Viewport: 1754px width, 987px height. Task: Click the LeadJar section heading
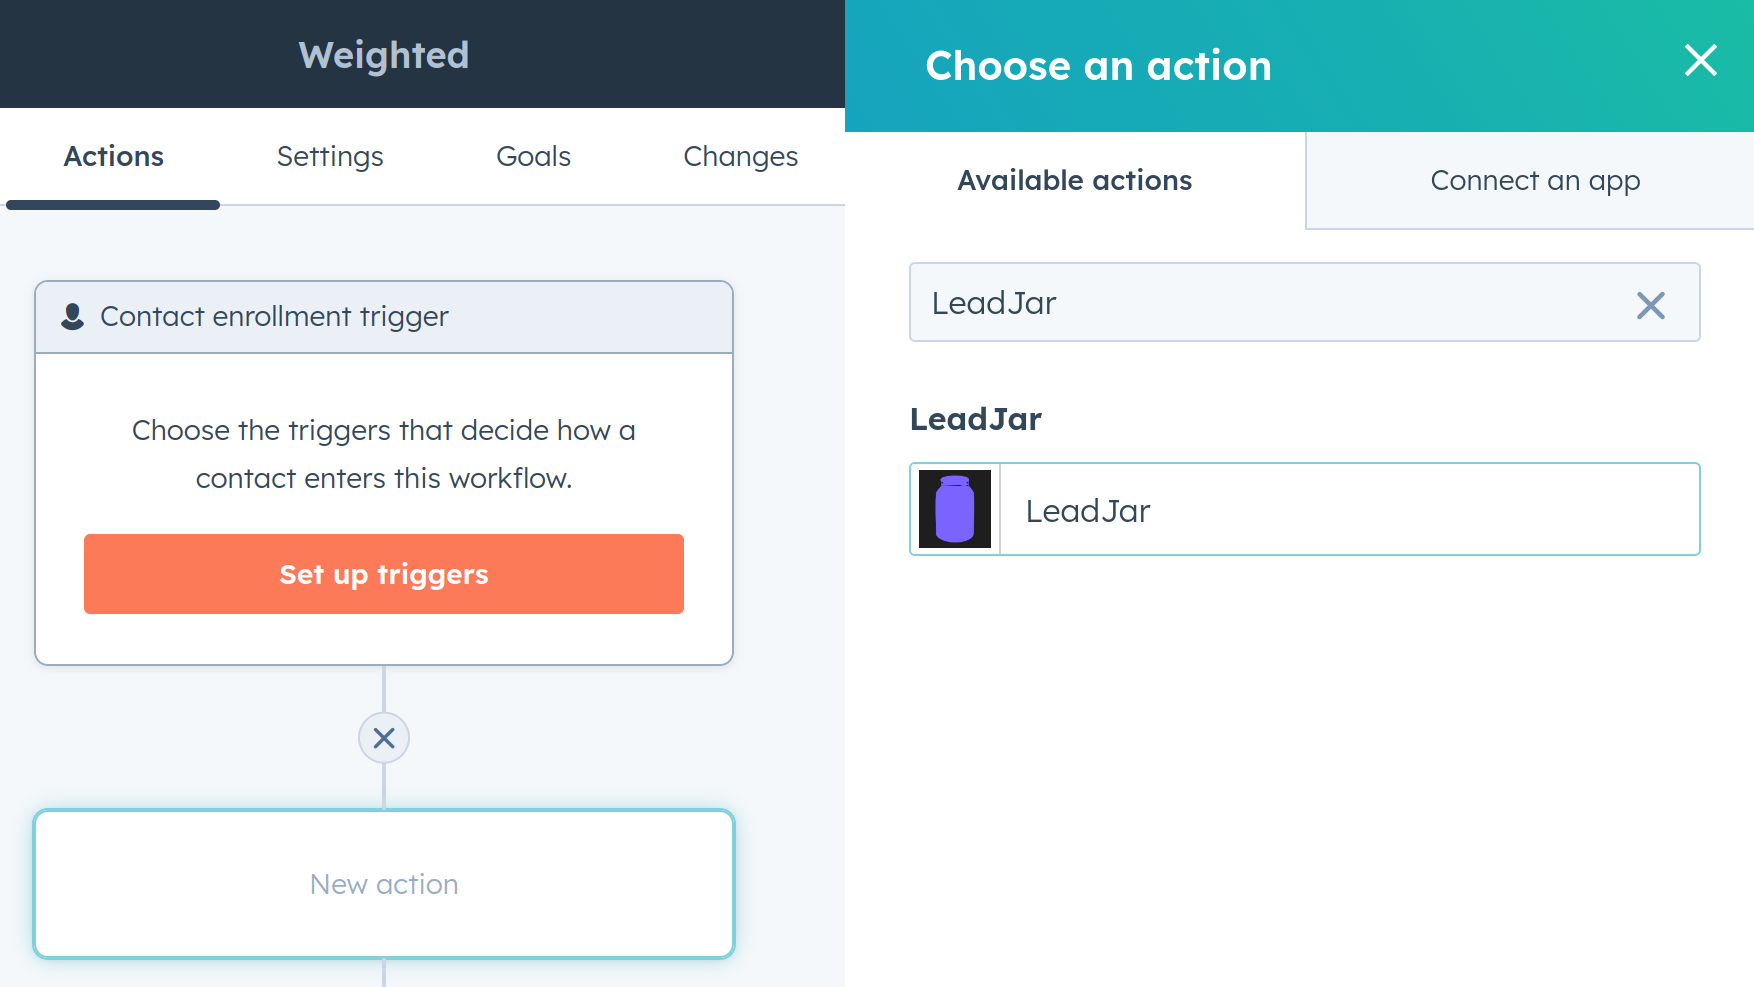pos(976,419)
